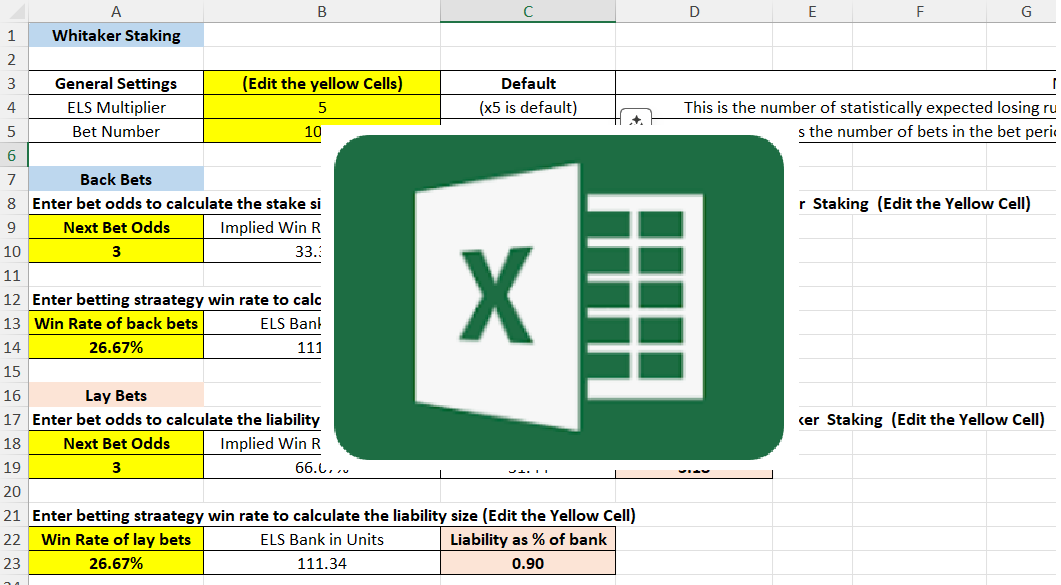1061x585 pixels.
Task: Select row 11 header
Action: (x=14, y=275)
